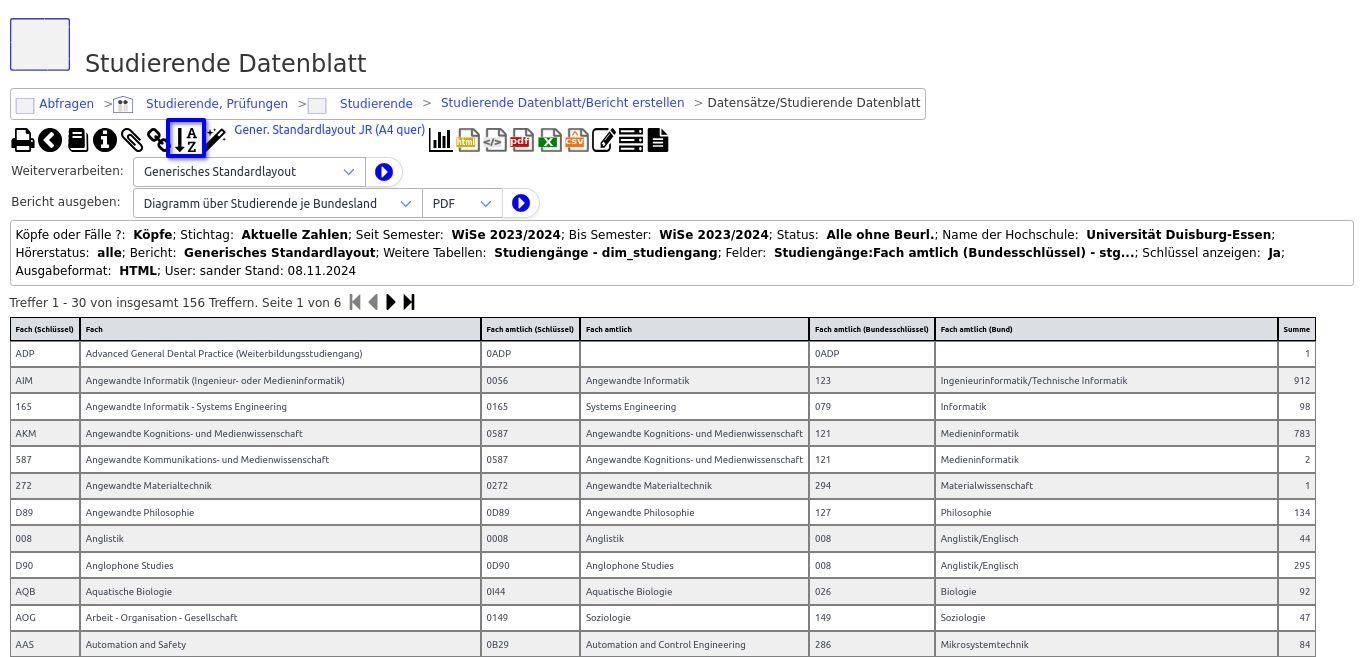Click the XML code export icon
The image size is (1366, 657).
[x=494, y=141]
